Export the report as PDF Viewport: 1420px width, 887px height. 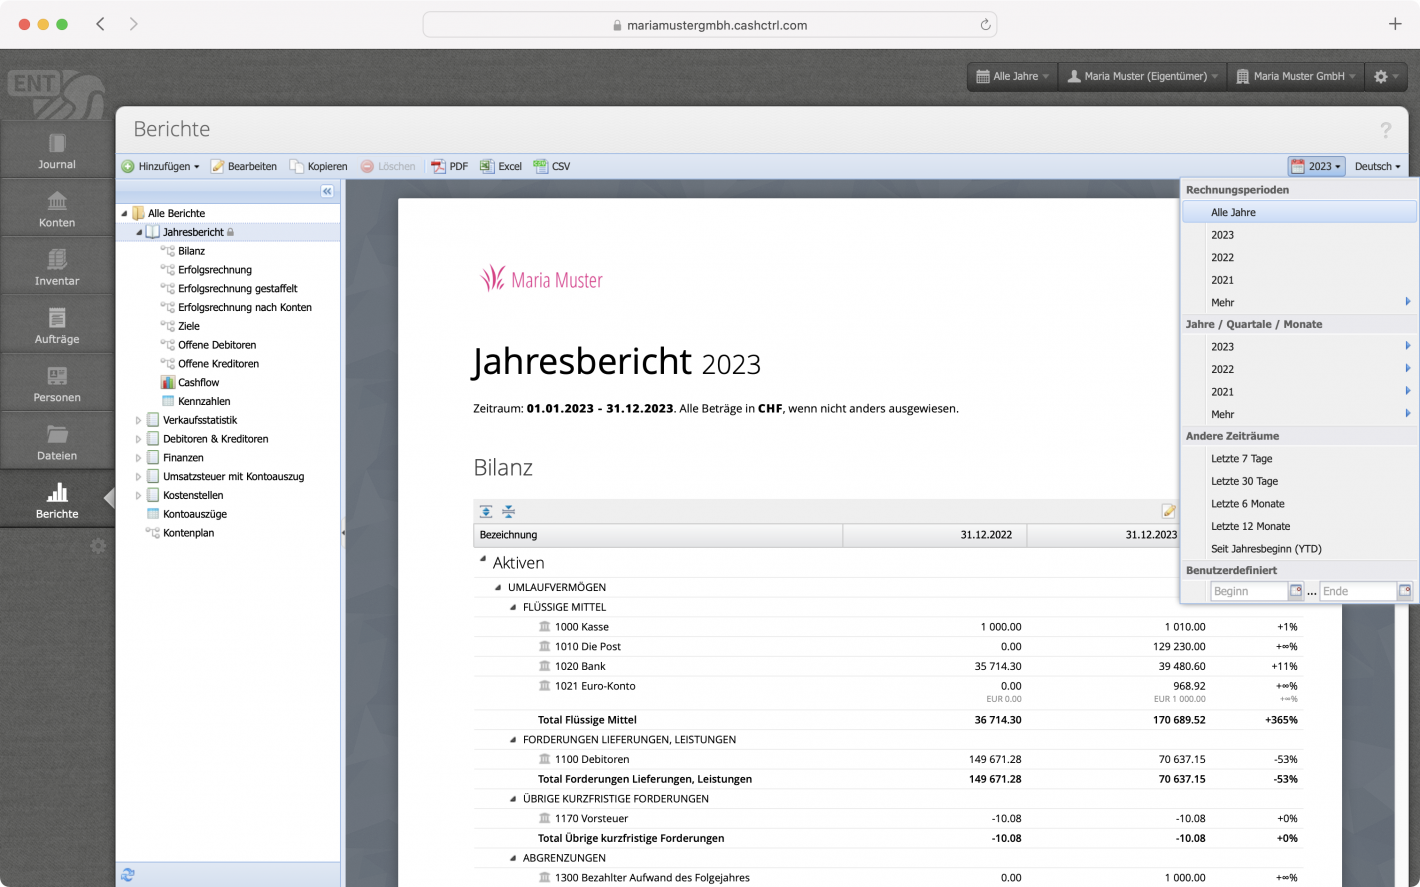pos(448,166)
